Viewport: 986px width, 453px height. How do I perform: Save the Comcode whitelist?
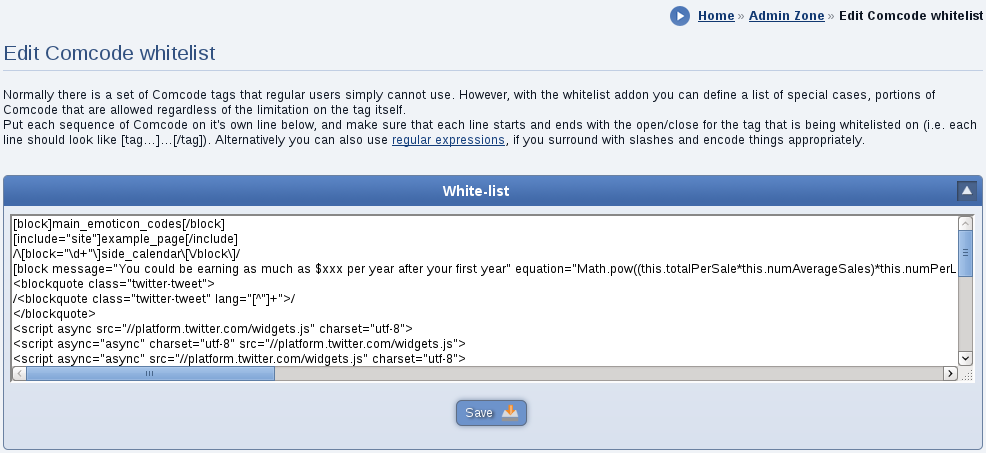pos(491,413)
